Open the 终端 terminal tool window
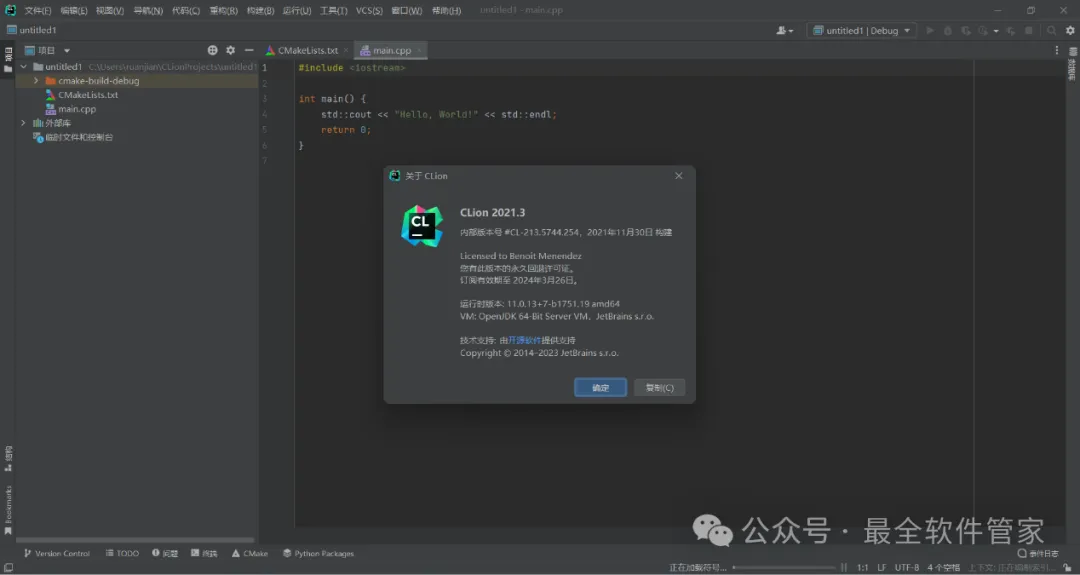 [204, 553]
